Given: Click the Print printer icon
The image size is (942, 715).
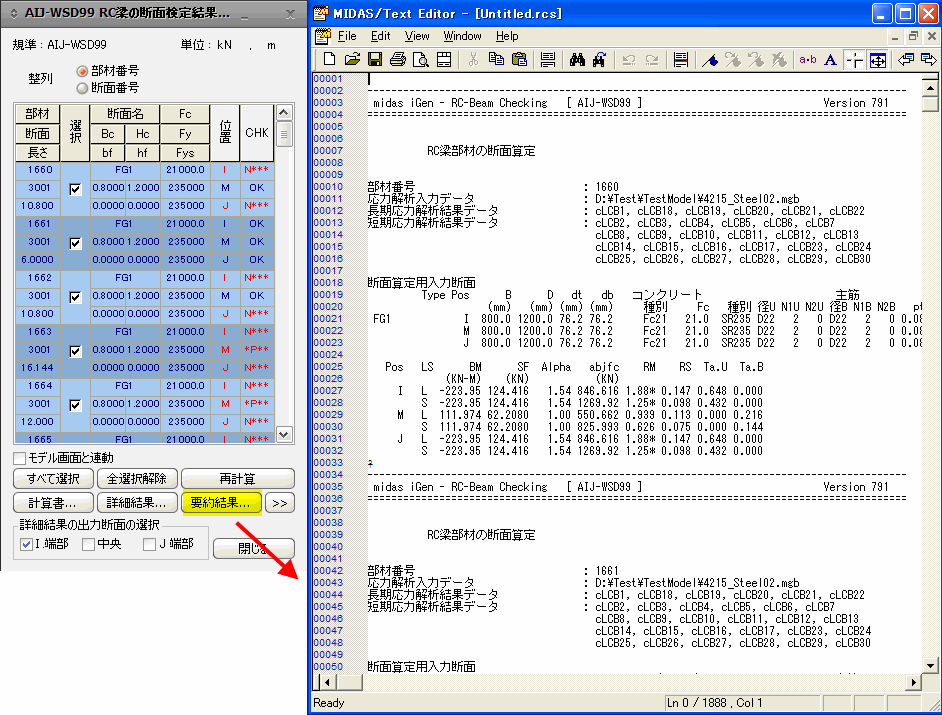Looking at the screenshot, I should (x=398, y=59).
